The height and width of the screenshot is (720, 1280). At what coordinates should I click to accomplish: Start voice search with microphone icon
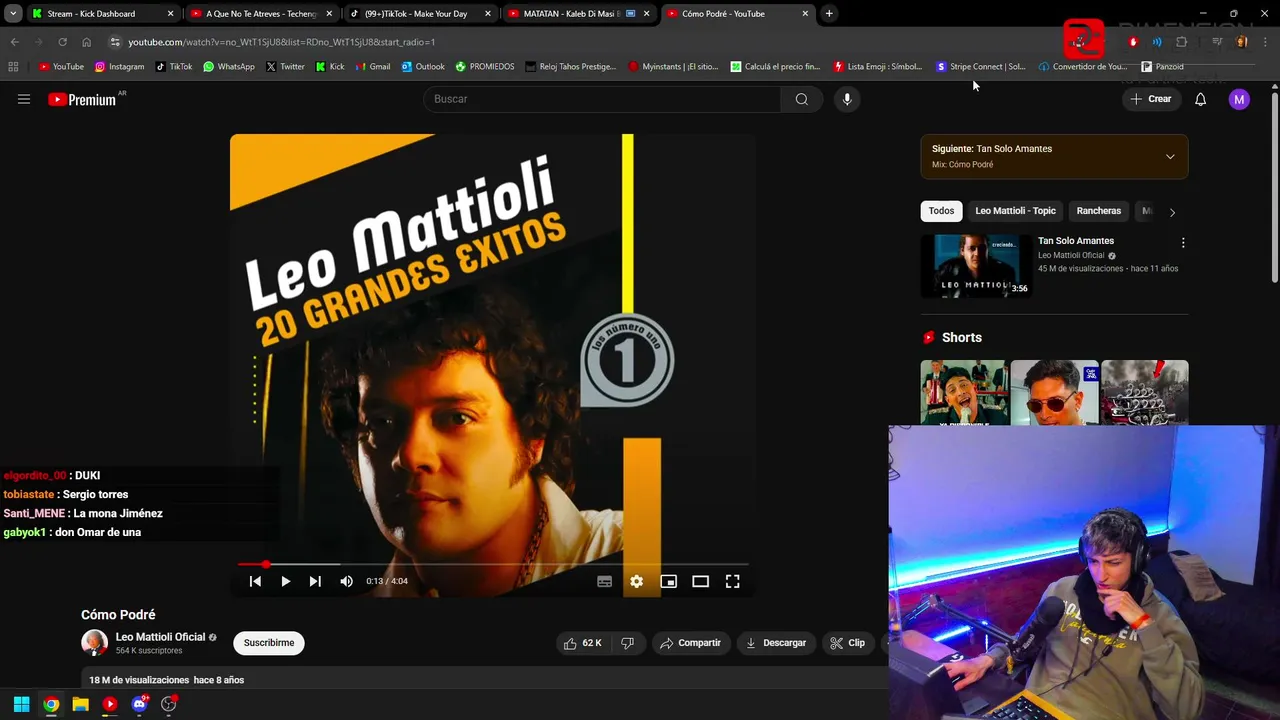click(847, 99)
